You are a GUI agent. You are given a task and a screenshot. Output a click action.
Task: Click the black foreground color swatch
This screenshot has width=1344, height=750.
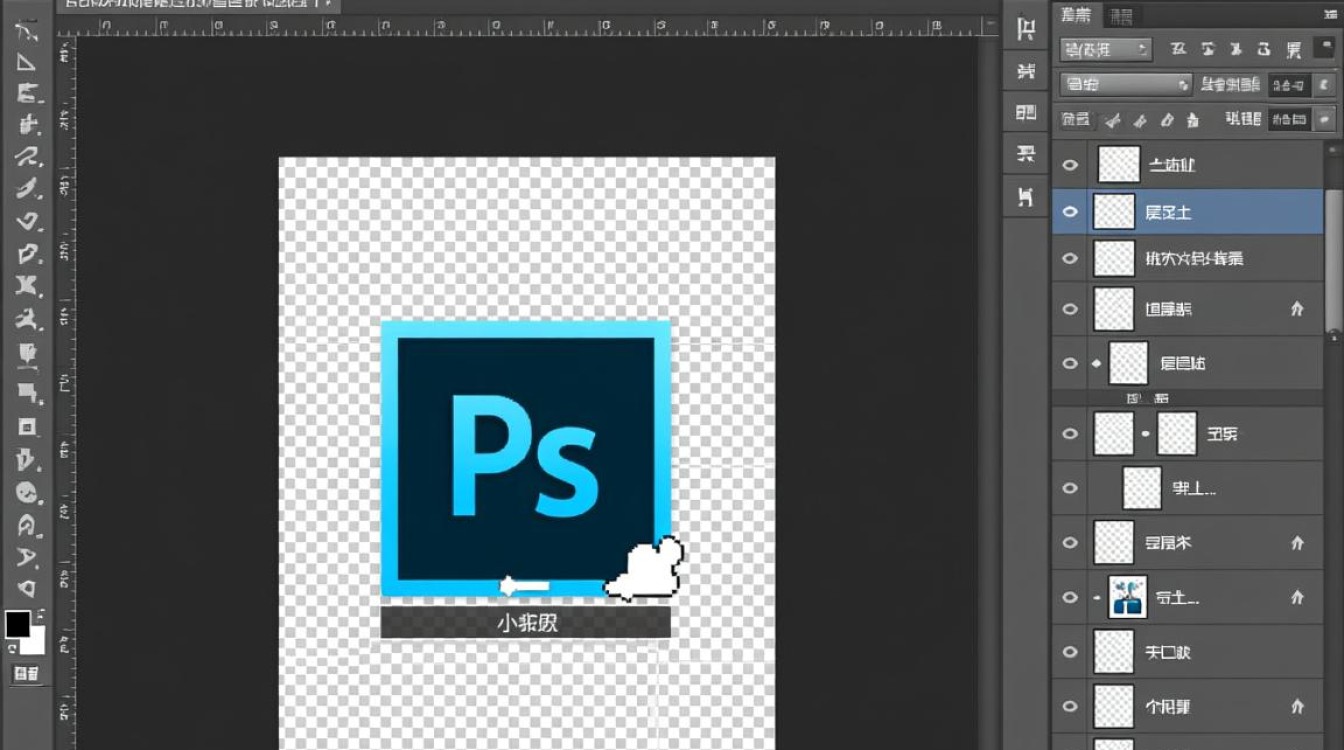(x=17, y=624)
